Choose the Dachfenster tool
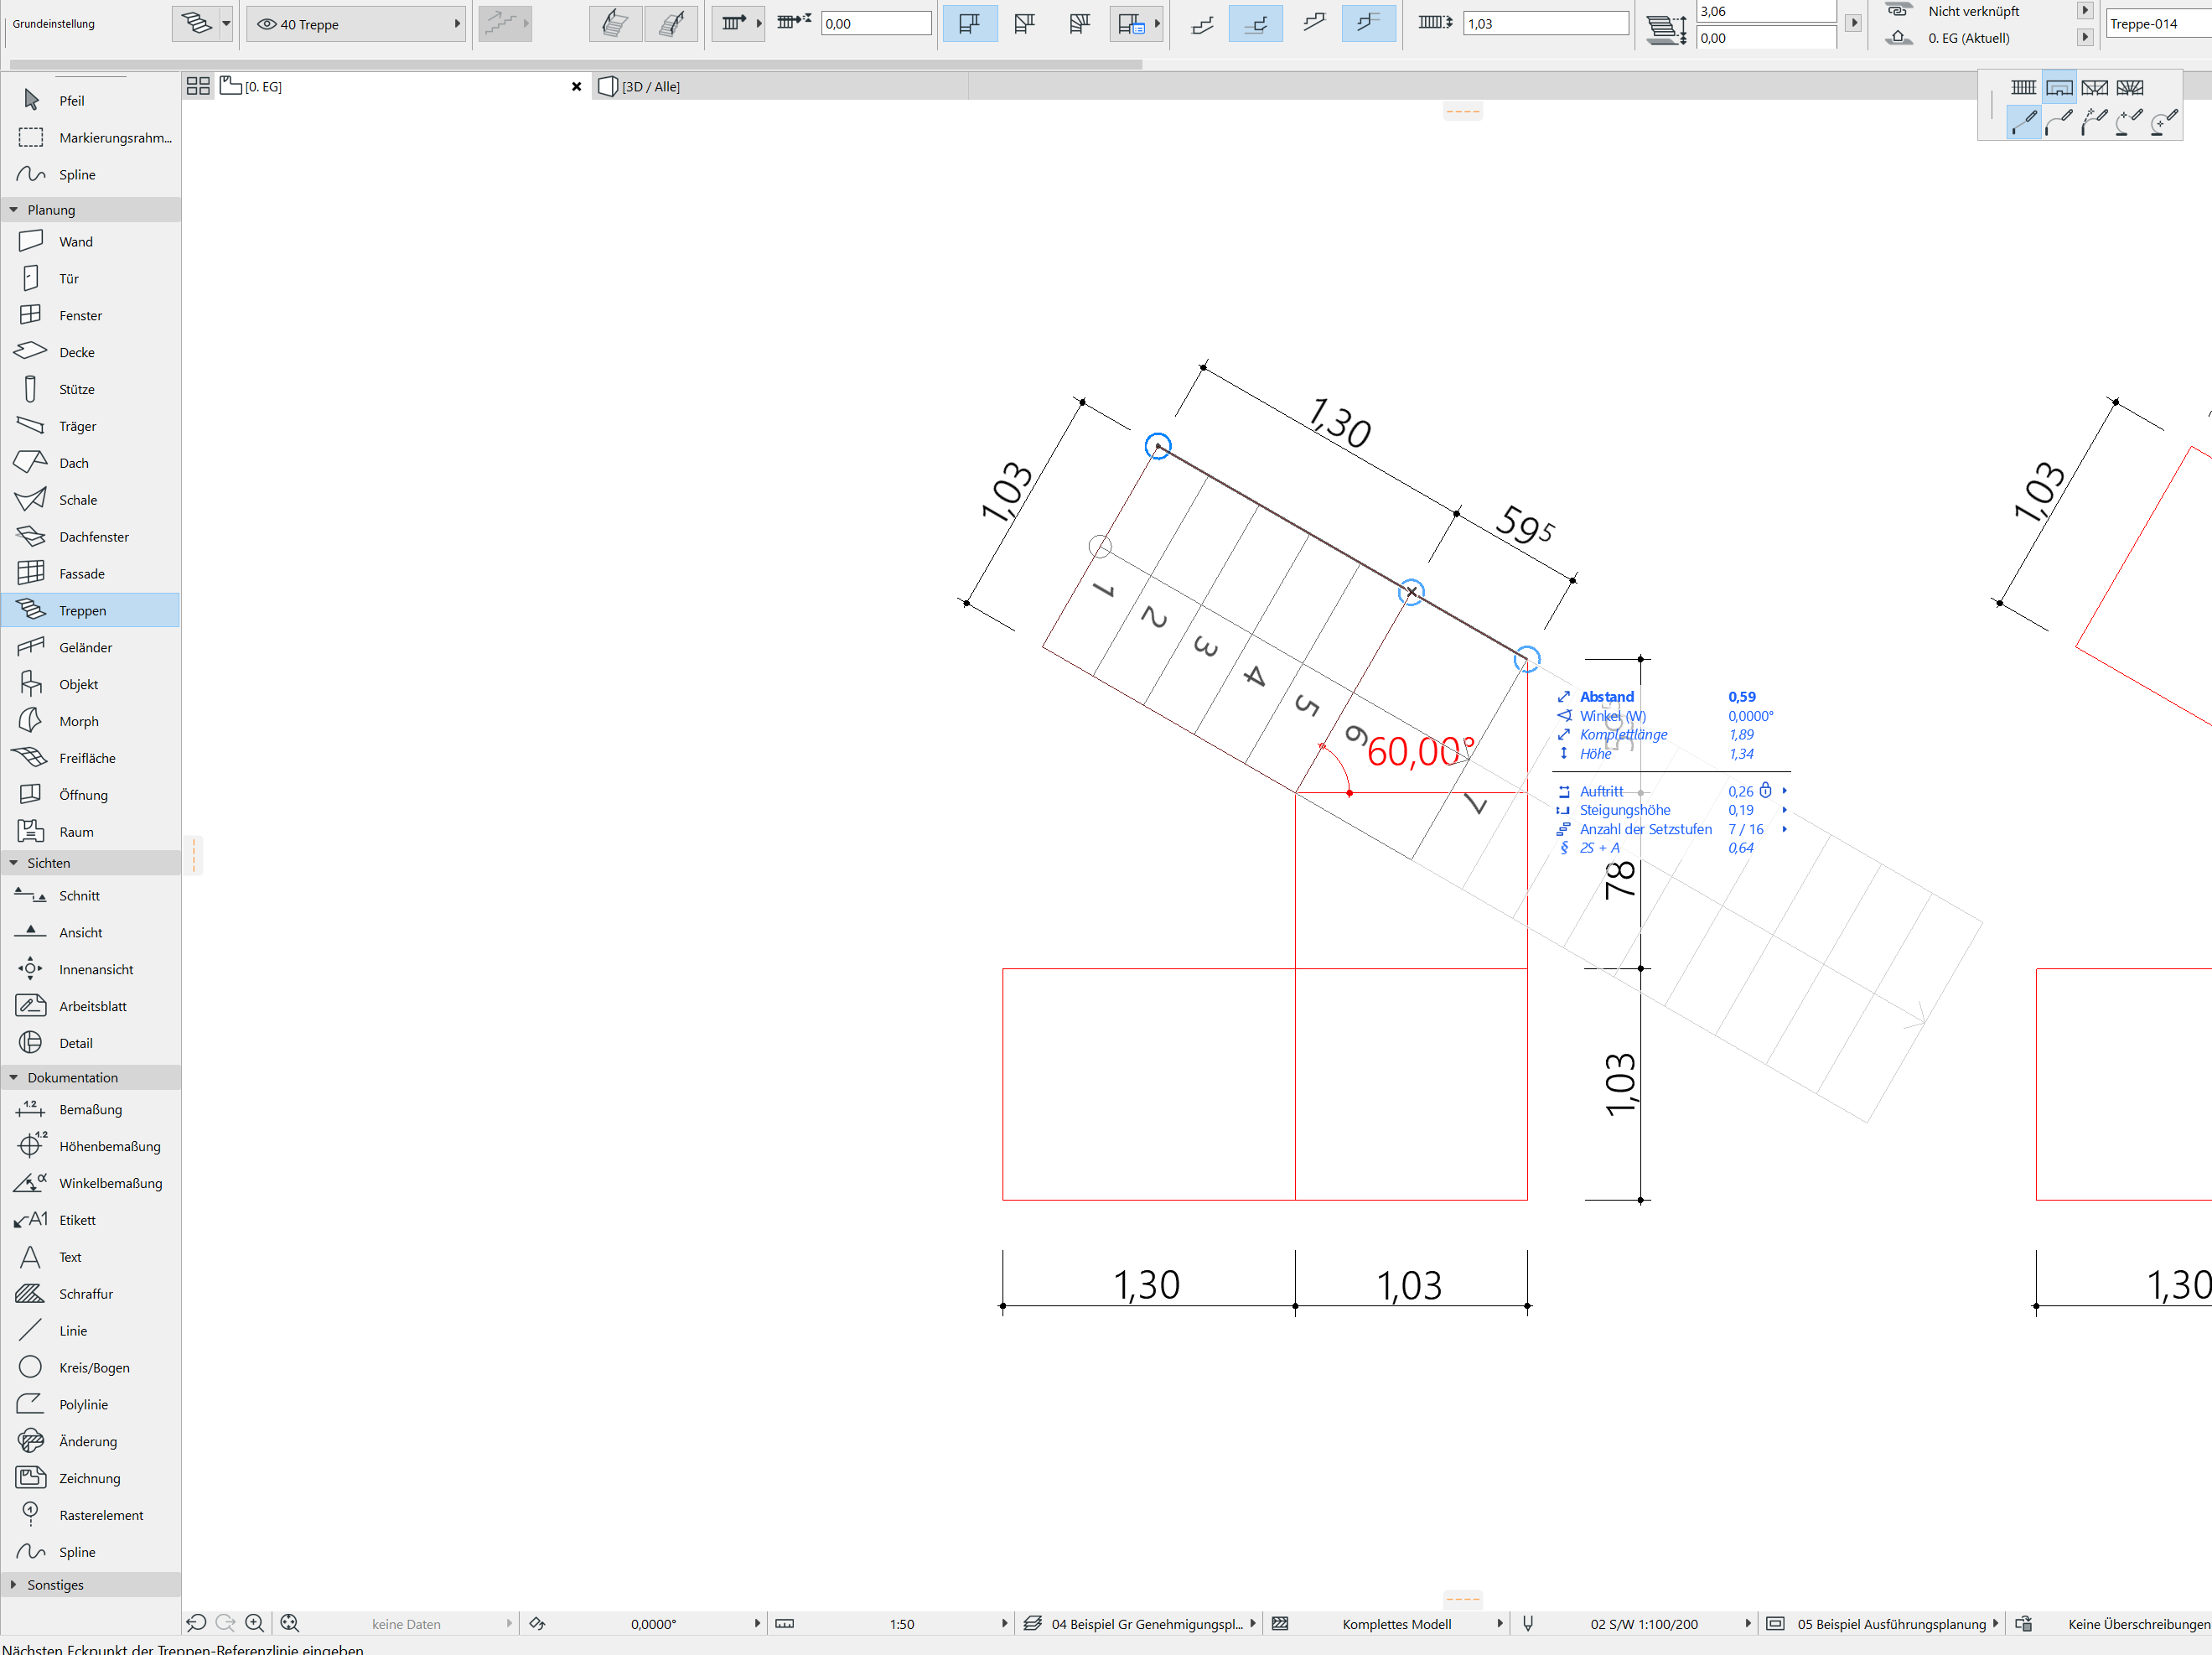 click(x=93, y=537)
